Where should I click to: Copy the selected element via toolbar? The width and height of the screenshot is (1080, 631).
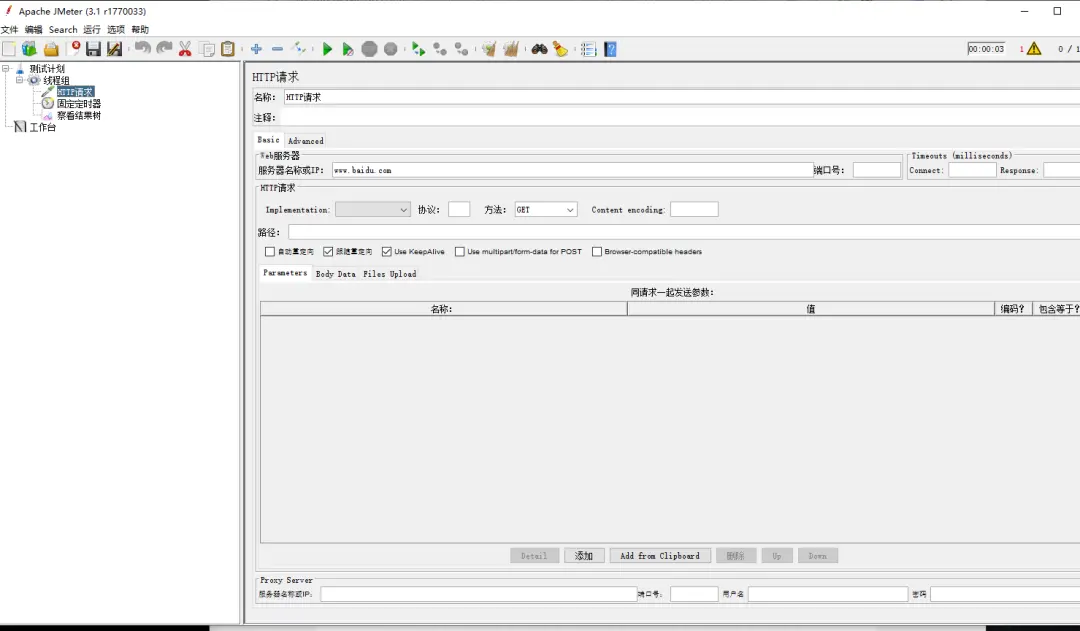tap(207, 49)
